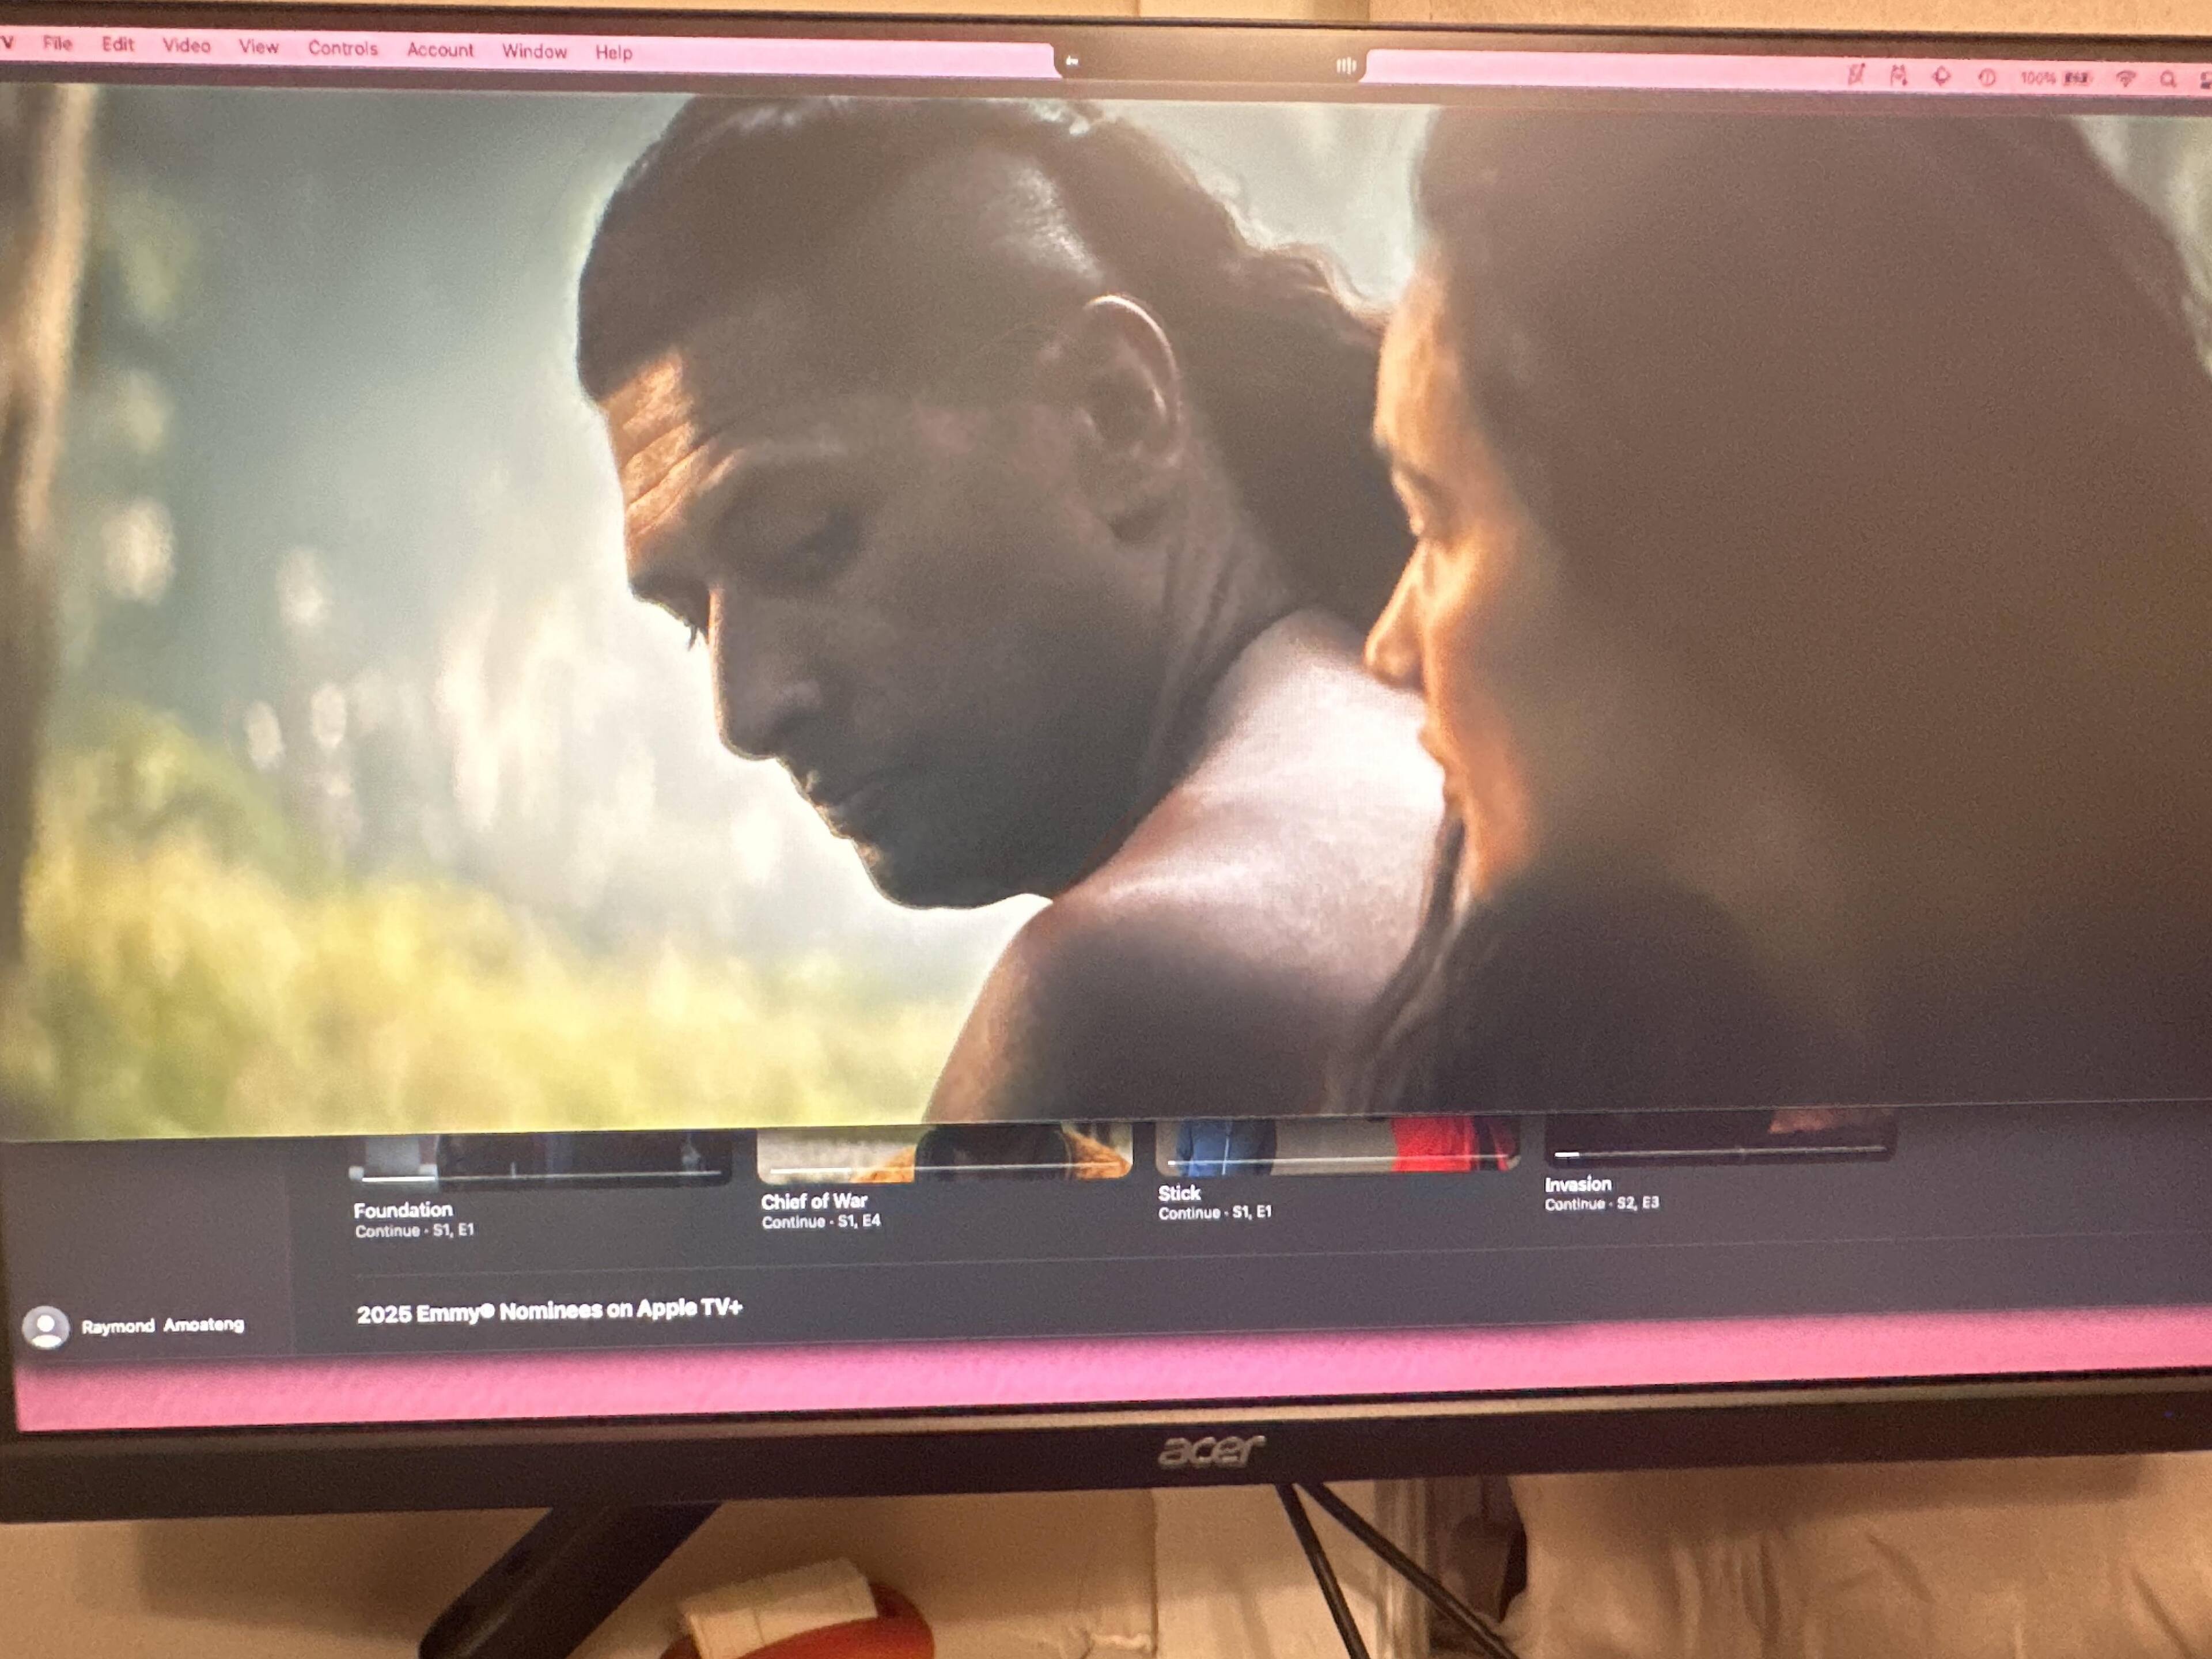Image resolution: width=2212 pixels, height=1659 pixels.
Task: Click the circular menu bar icon left of 100%
Action: [x=1986, y=77]
